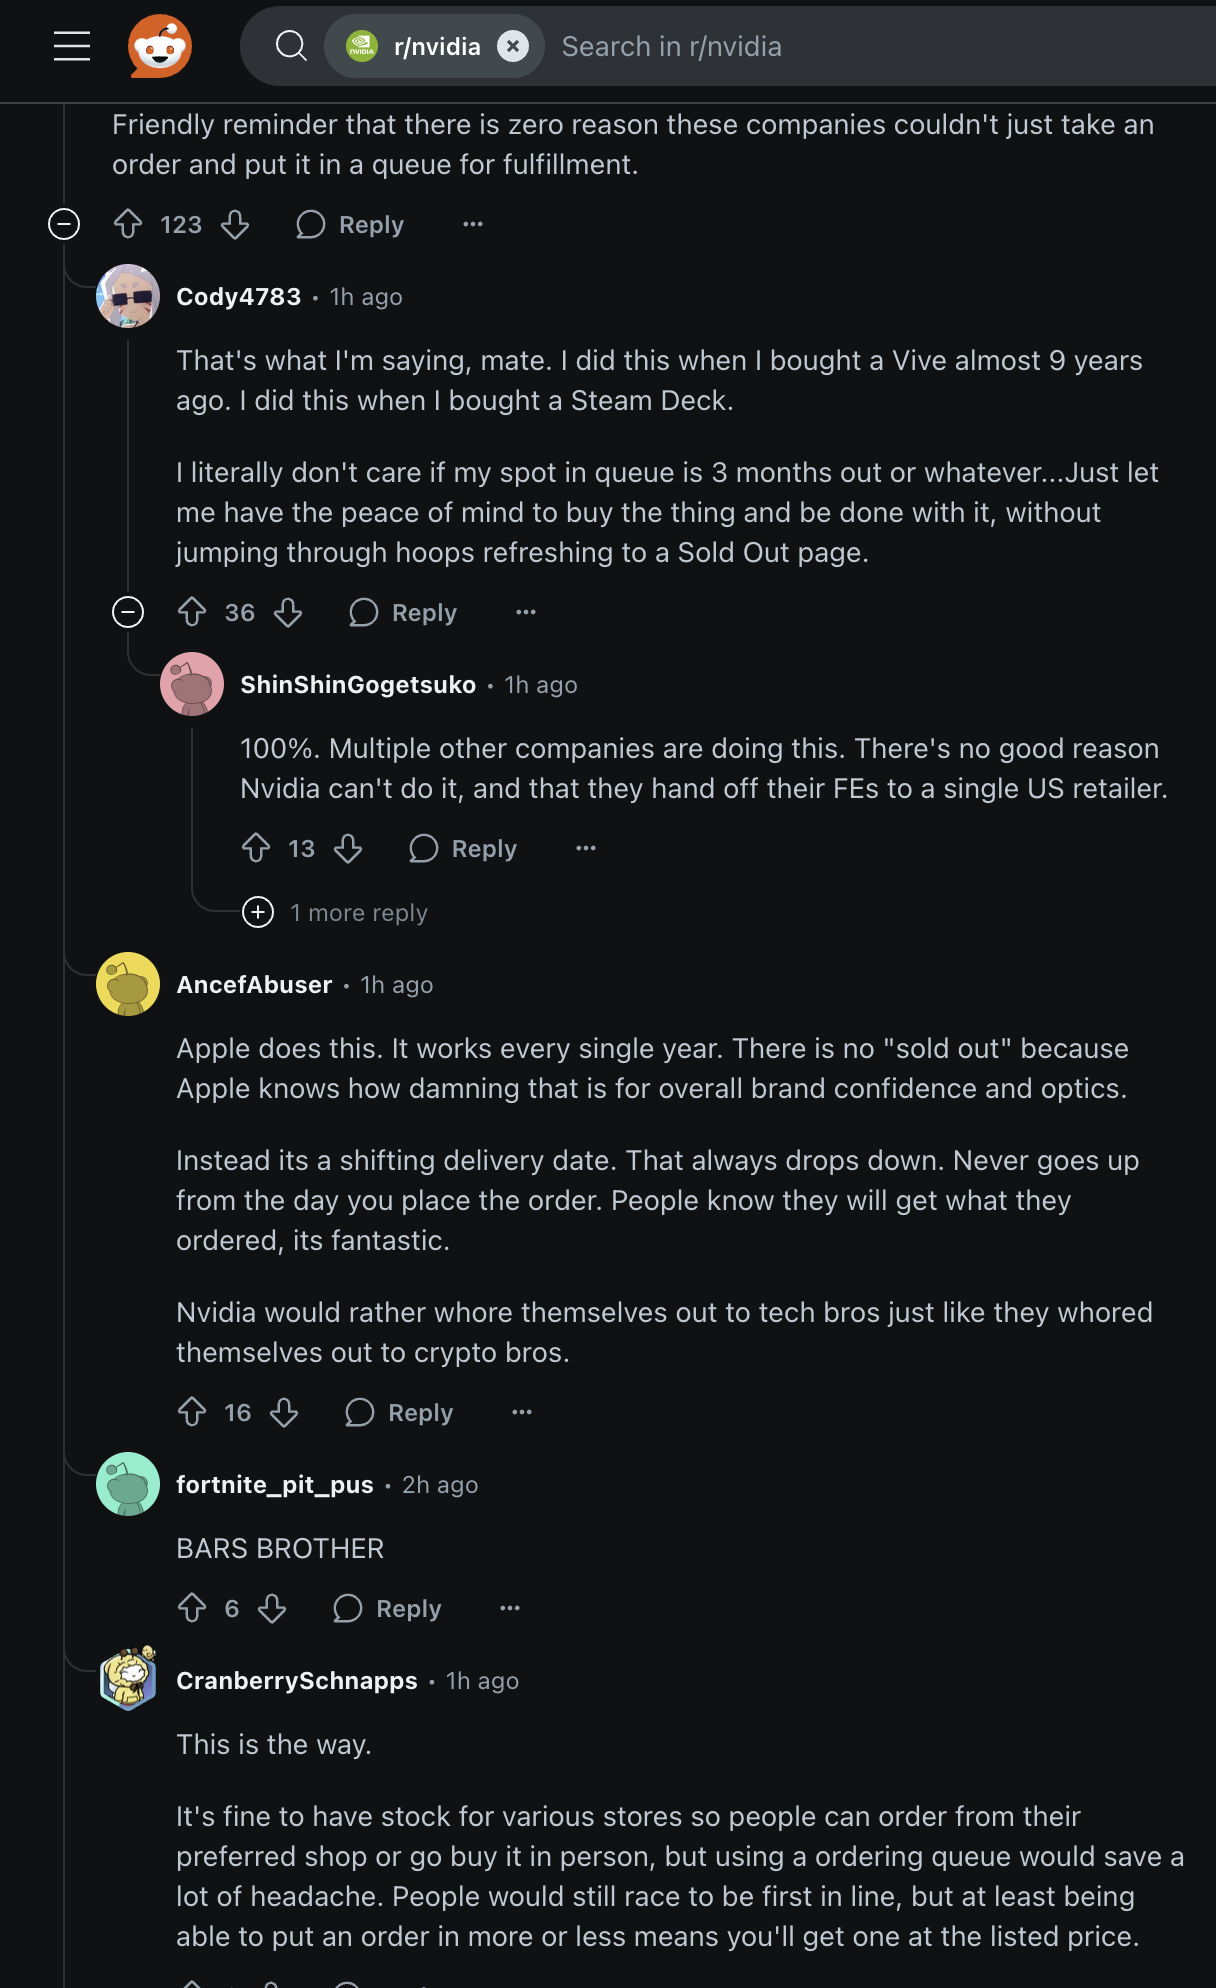Collapse the top comment thread with 123 votes
This screenshot has height=1988, width=1216.
(x=64, y=224)
